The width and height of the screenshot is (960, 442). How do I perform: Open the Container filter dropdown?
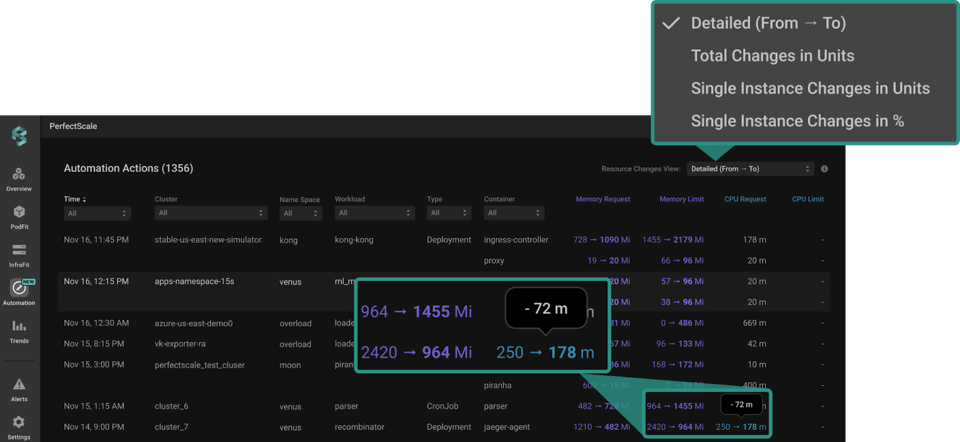pyautogui.click(x=514, y=213)
